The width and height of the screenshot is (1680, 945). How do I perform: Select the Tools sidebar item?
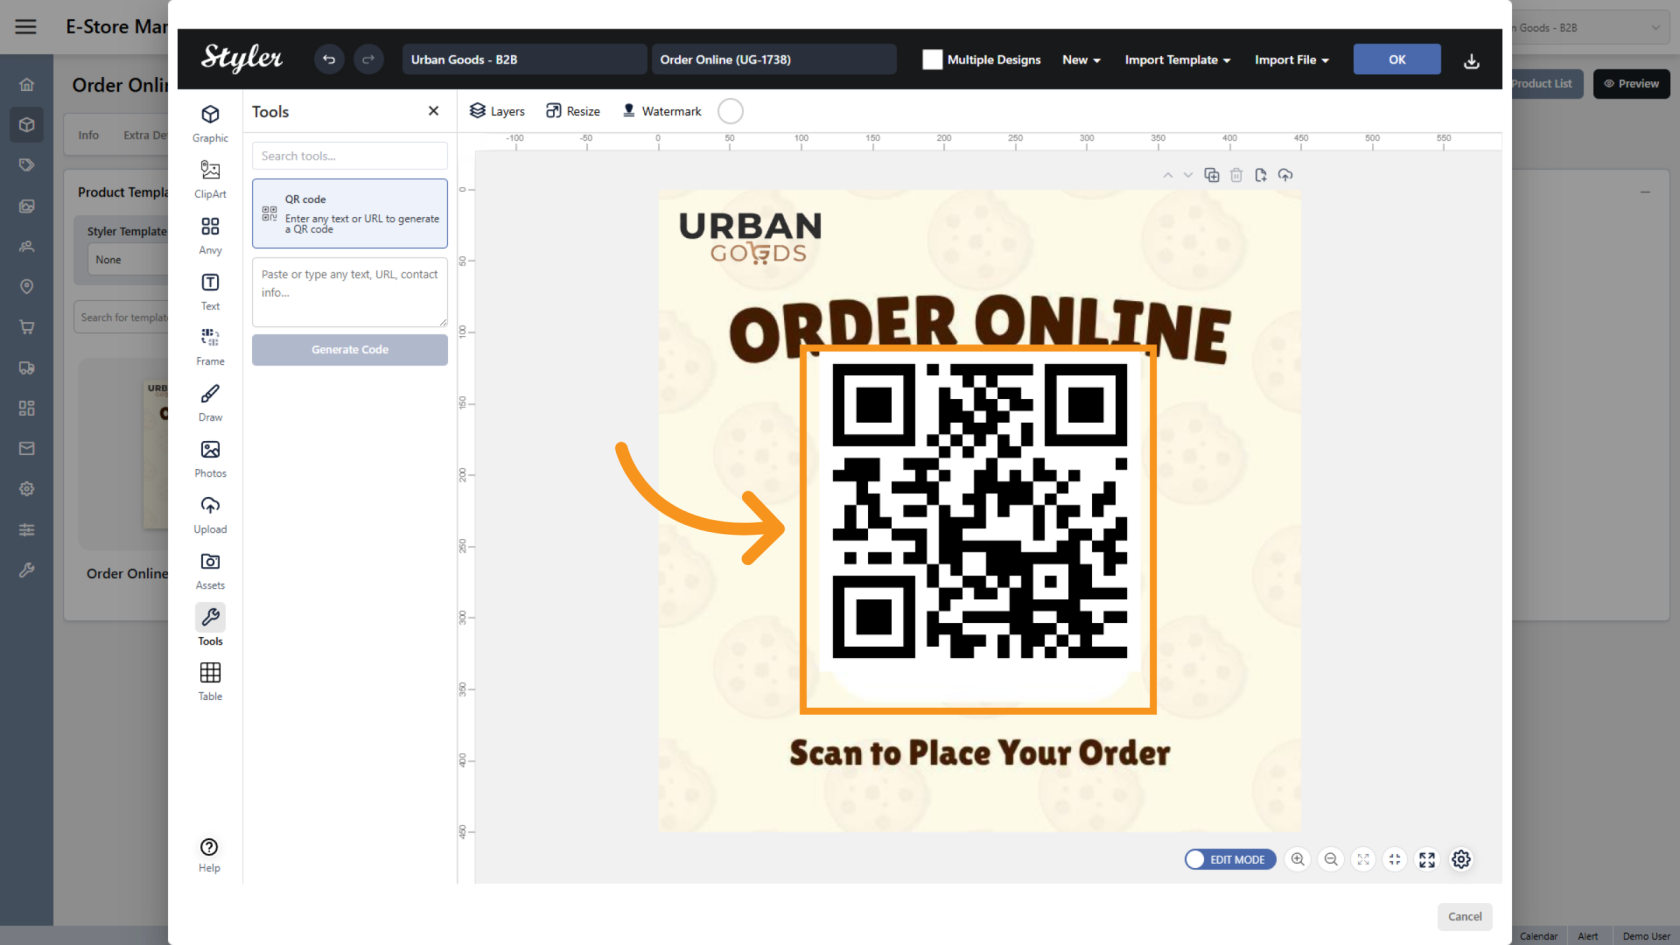(210, 626)
